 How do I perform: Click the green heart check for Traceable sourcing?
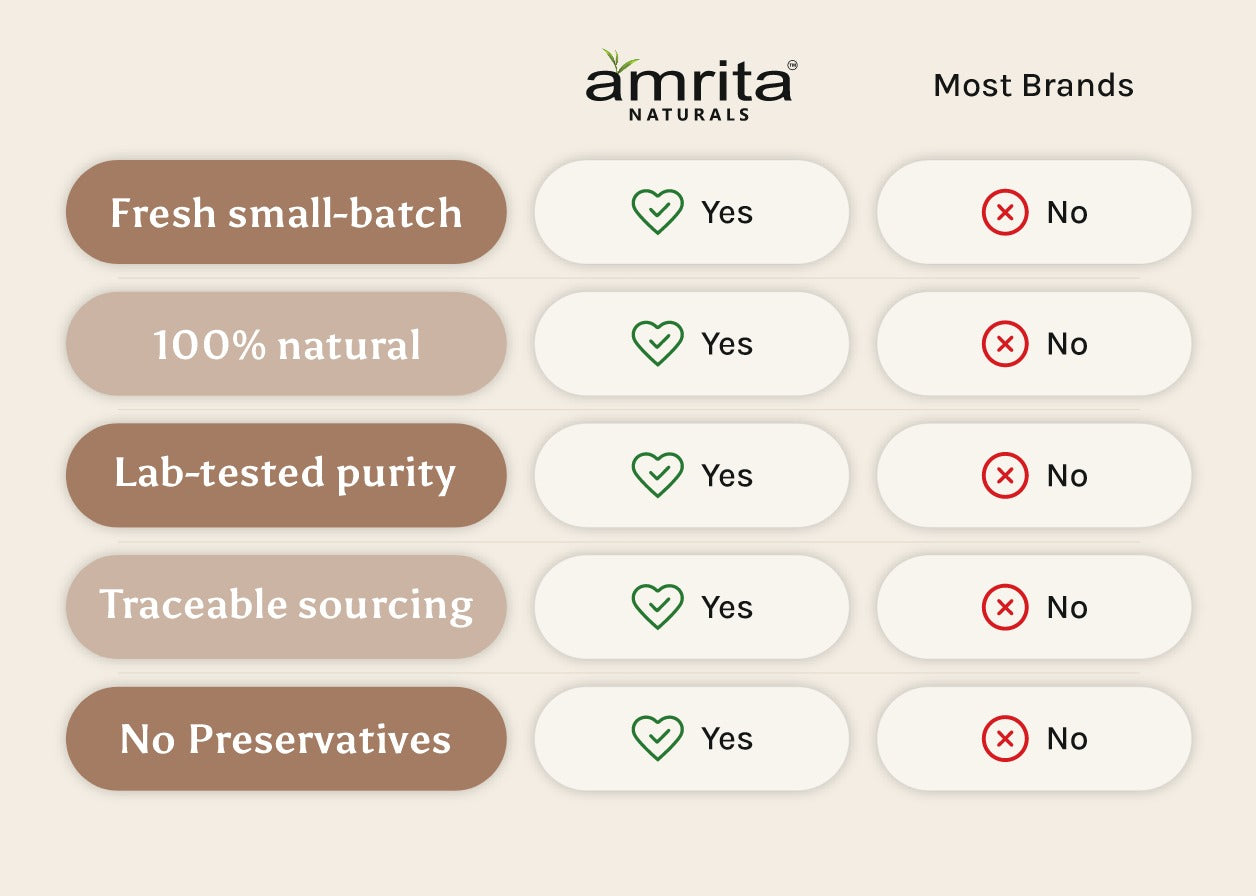pos(657,606)
